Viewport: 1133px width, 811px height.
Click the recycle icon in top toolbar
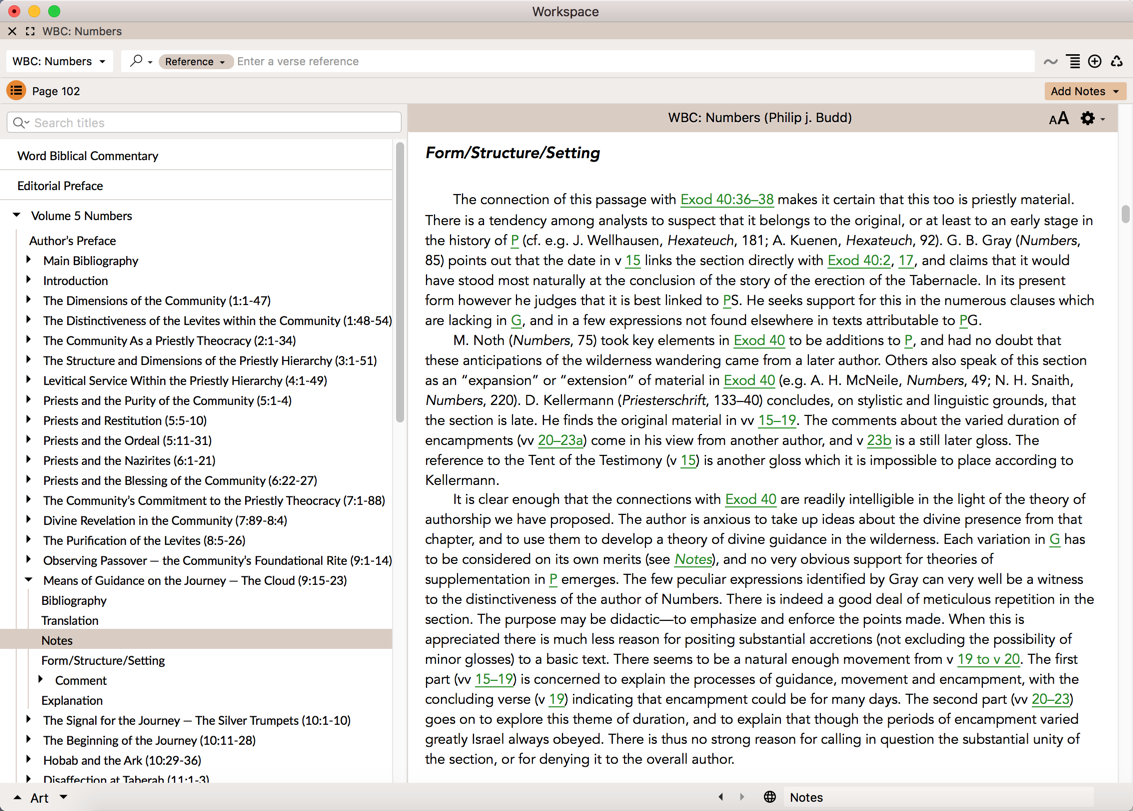(1117, 62)
